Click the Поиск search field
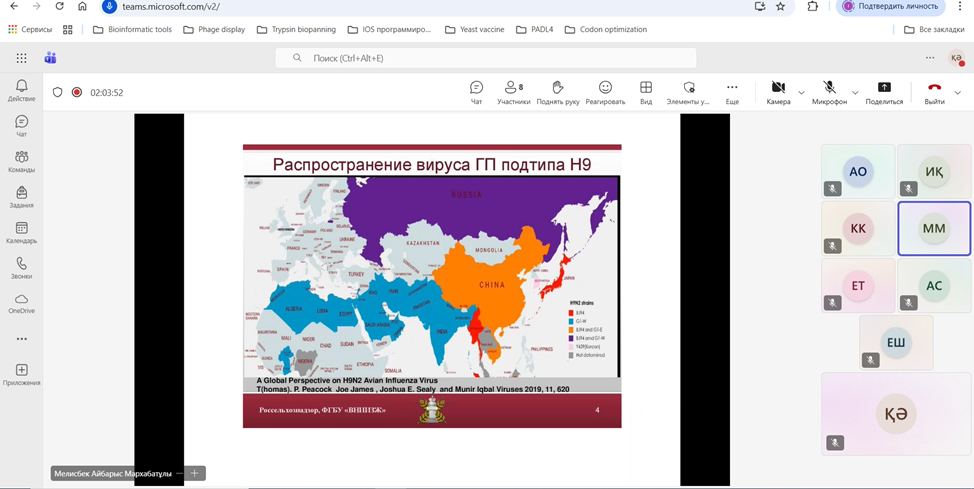Image resolution: width=974 pixels, height=489 pixels. click(x=486, y=58)
